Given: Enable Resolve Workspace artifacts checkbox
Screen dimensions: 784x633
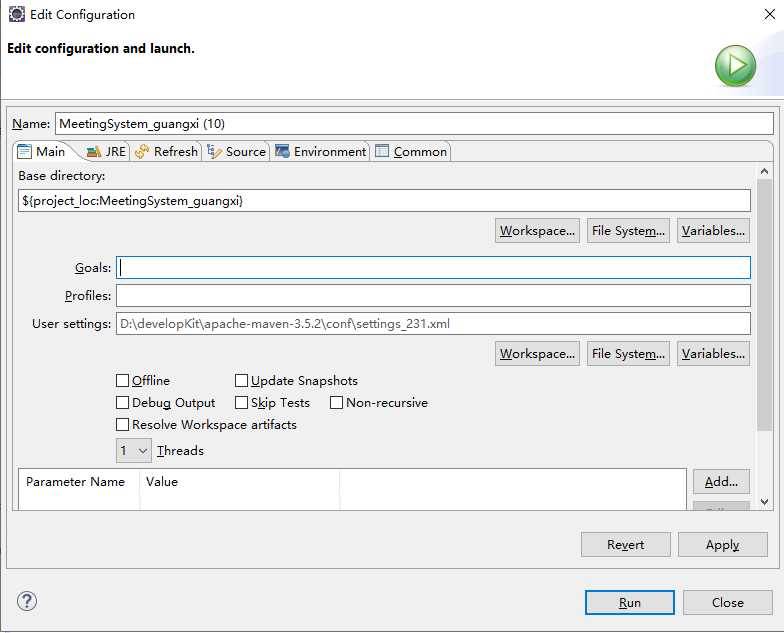Looking at the screenshot, I should [x=122, y=424].
